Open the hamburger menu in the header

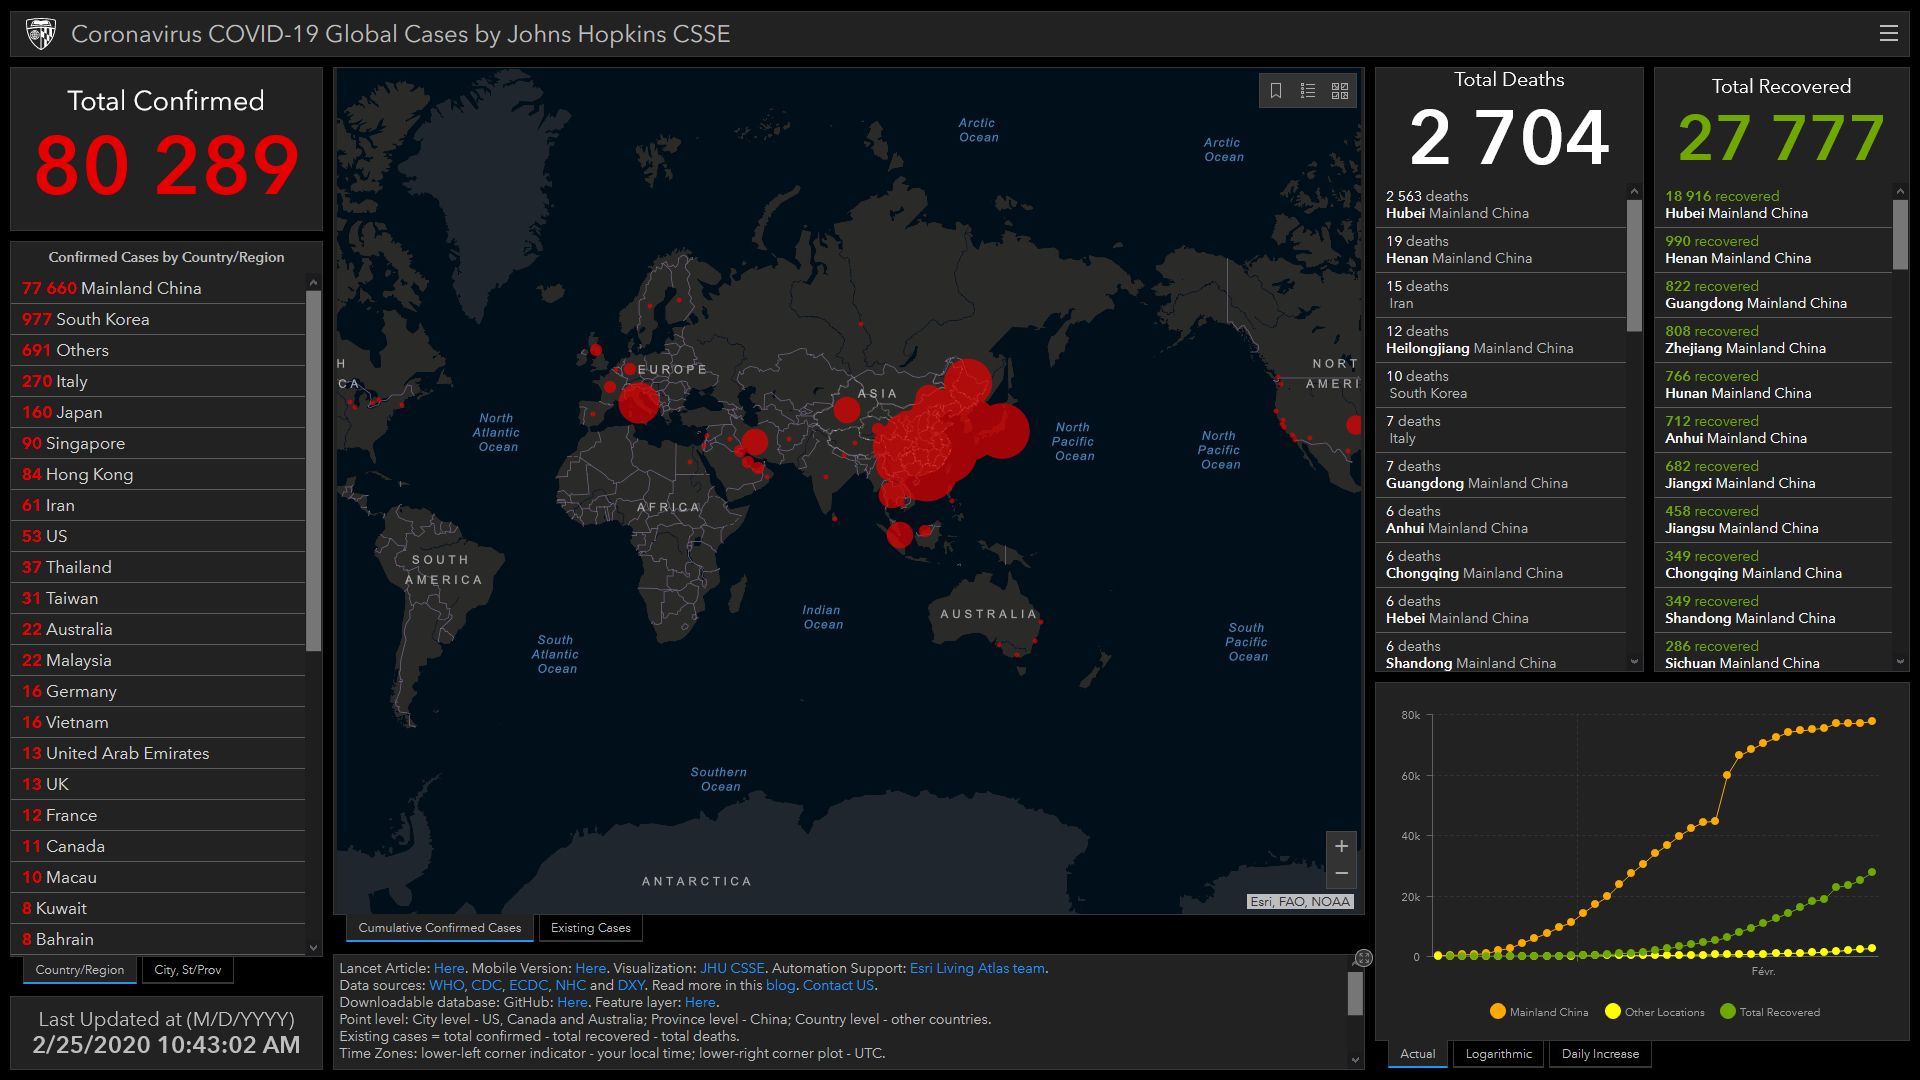pos(1888,33)
